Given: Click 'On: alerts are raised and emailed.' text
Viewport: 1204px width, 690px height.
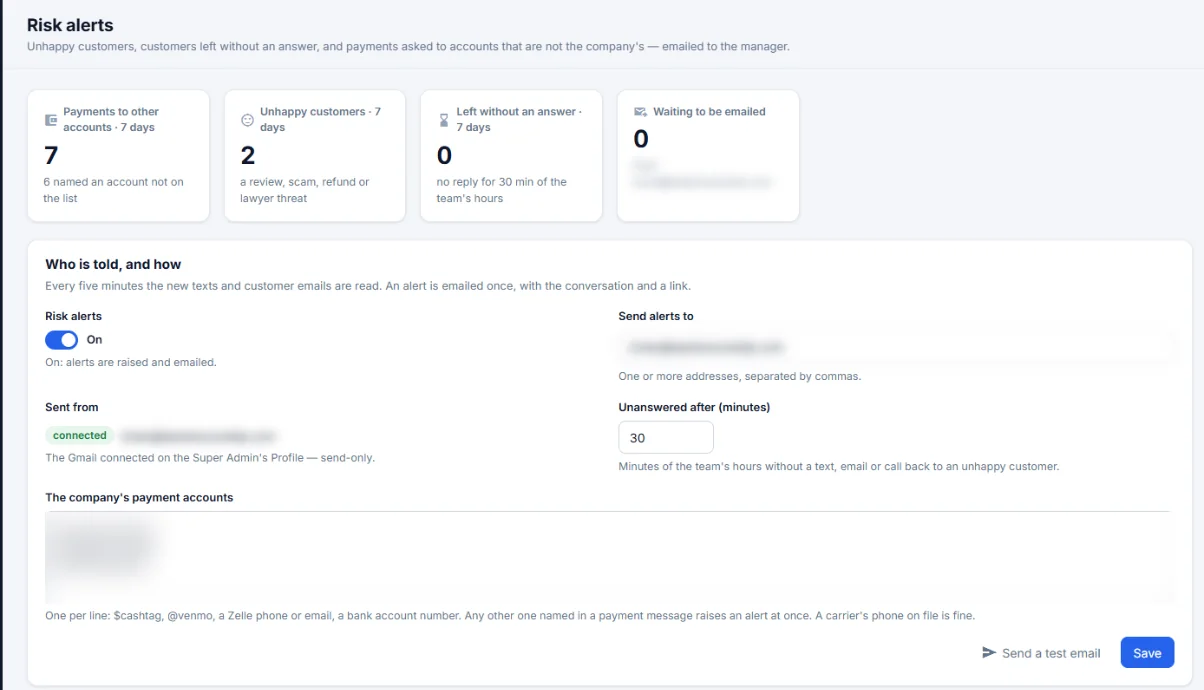Looking at the screenshot, I should click(131, 362).
